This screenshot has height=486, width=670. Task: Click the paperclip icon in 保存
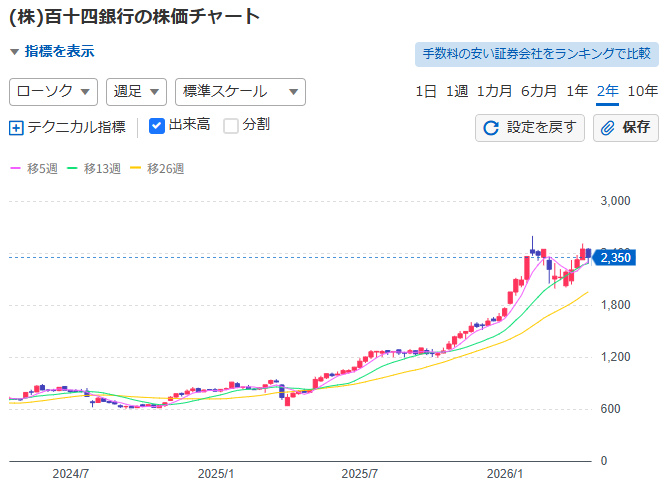pos(607,128)
